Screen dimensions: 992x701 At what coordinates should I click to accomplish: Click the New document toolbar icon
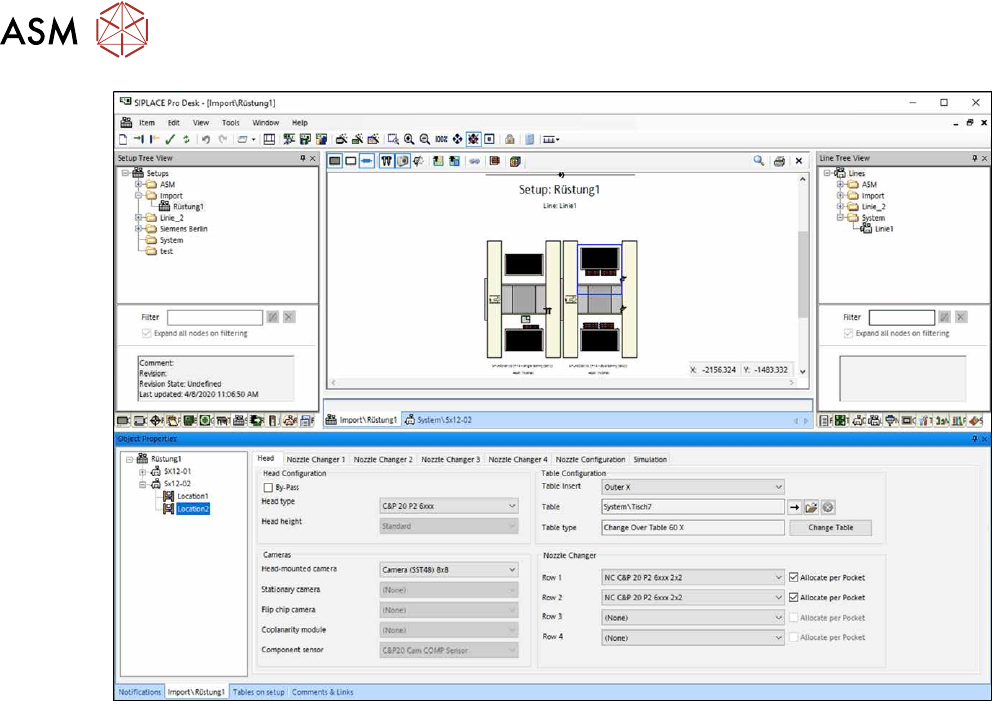[x=124, y=139]
